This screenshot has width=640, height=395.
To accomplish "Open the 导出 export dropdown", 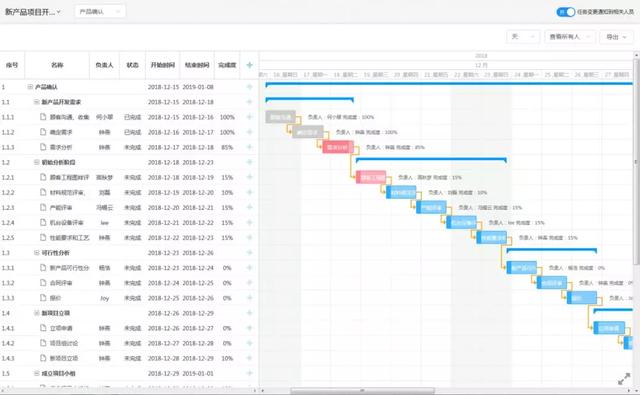I will [616, 37].
